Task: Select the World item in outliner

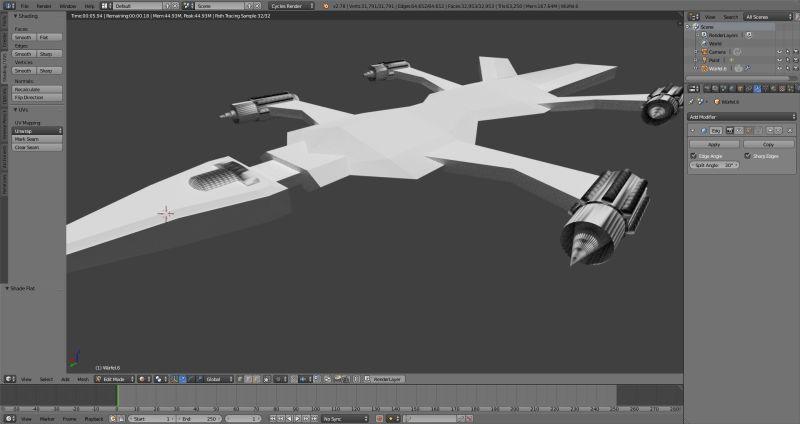Action: click(715, 43)
